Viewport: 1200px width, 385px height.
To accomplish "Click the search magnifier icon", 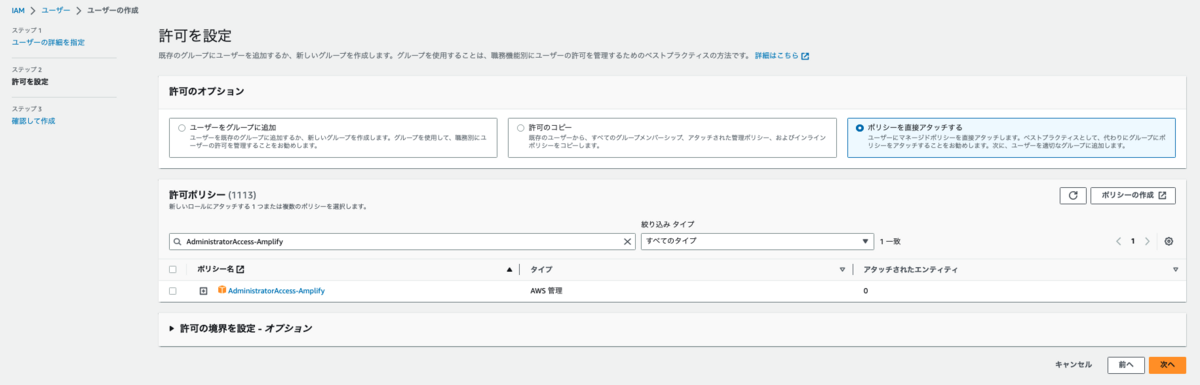I will coord(177,241).
